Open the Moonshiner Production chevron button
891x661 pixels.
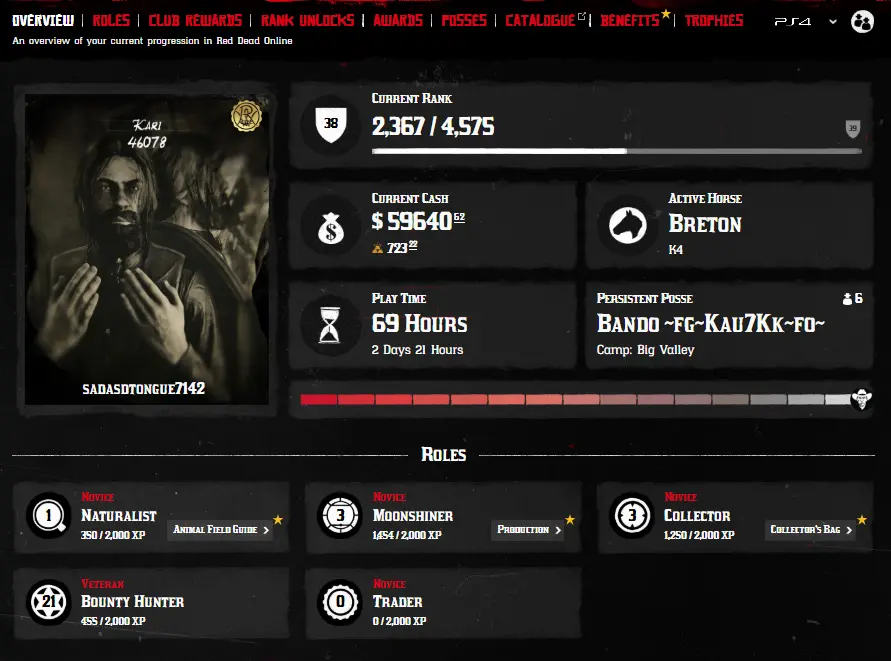pyautogui.click(x=528, y=530)
